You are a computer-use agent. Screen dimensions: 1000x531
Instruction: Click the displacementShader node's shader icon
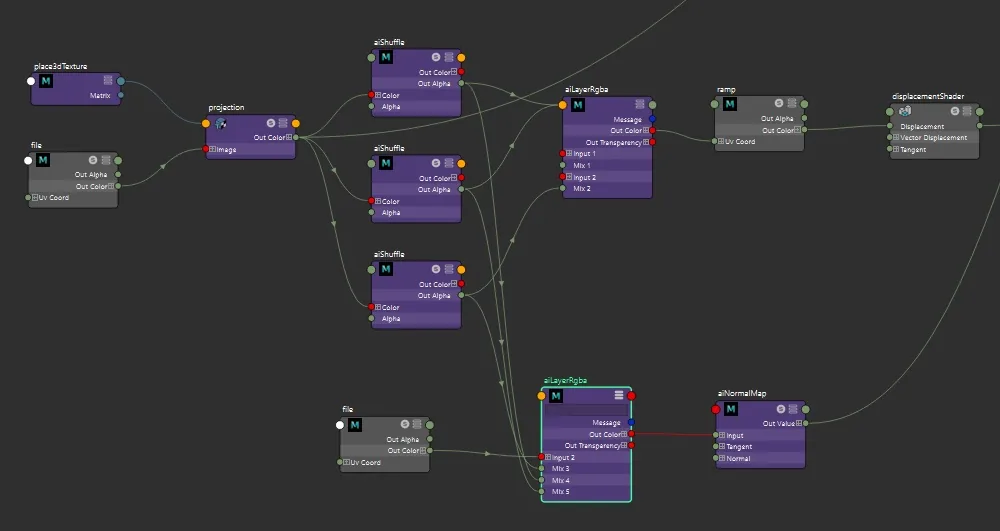905,112
